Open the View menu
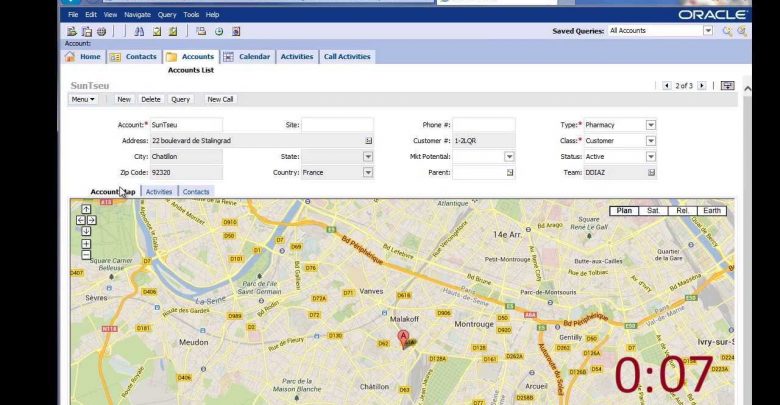780x405 pixels. point(110,15)
